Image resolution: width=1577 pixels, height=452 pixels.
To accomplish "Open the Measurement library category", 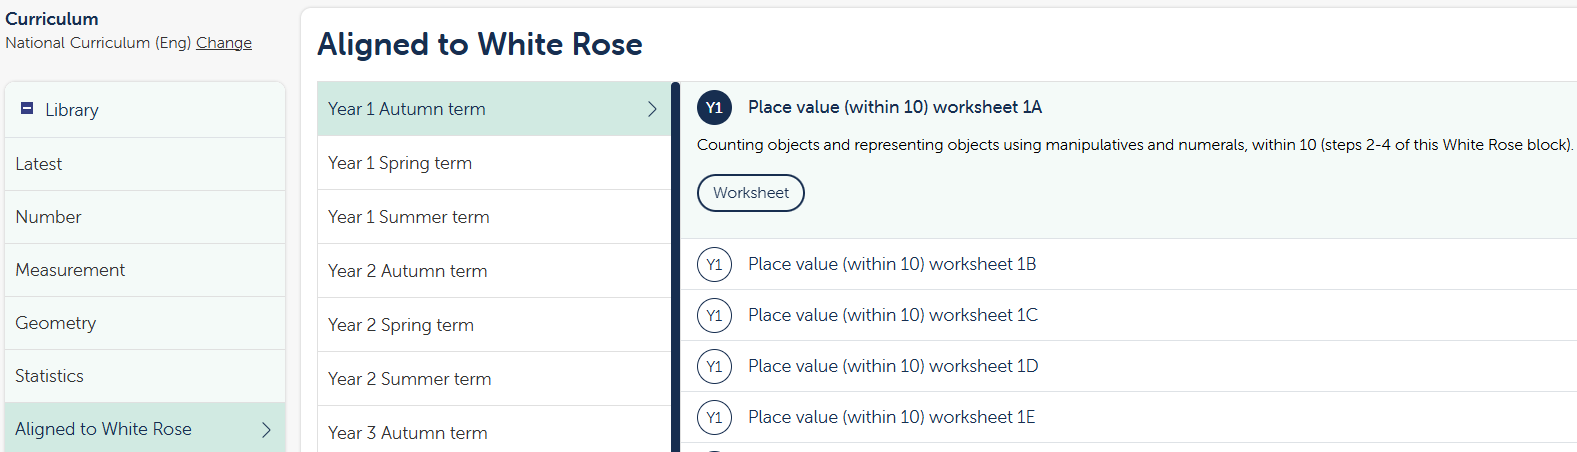I will 145,270.
